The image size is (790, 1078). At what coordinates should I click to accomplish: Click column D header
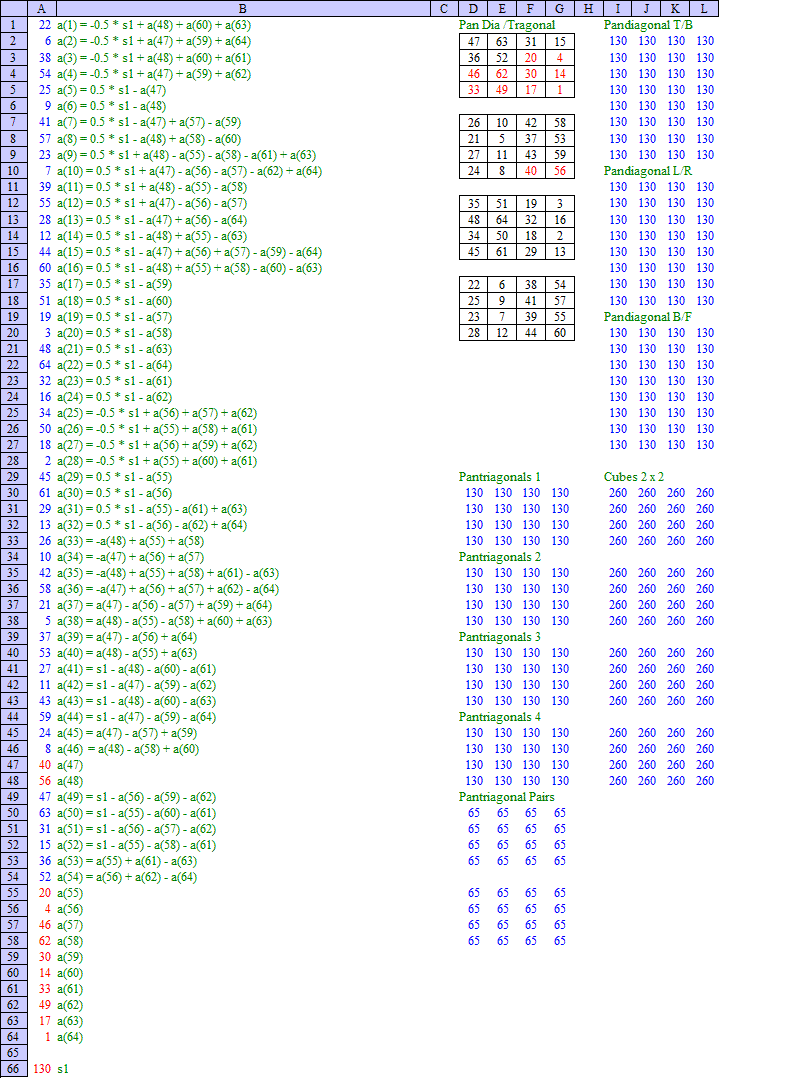point(473,8)
